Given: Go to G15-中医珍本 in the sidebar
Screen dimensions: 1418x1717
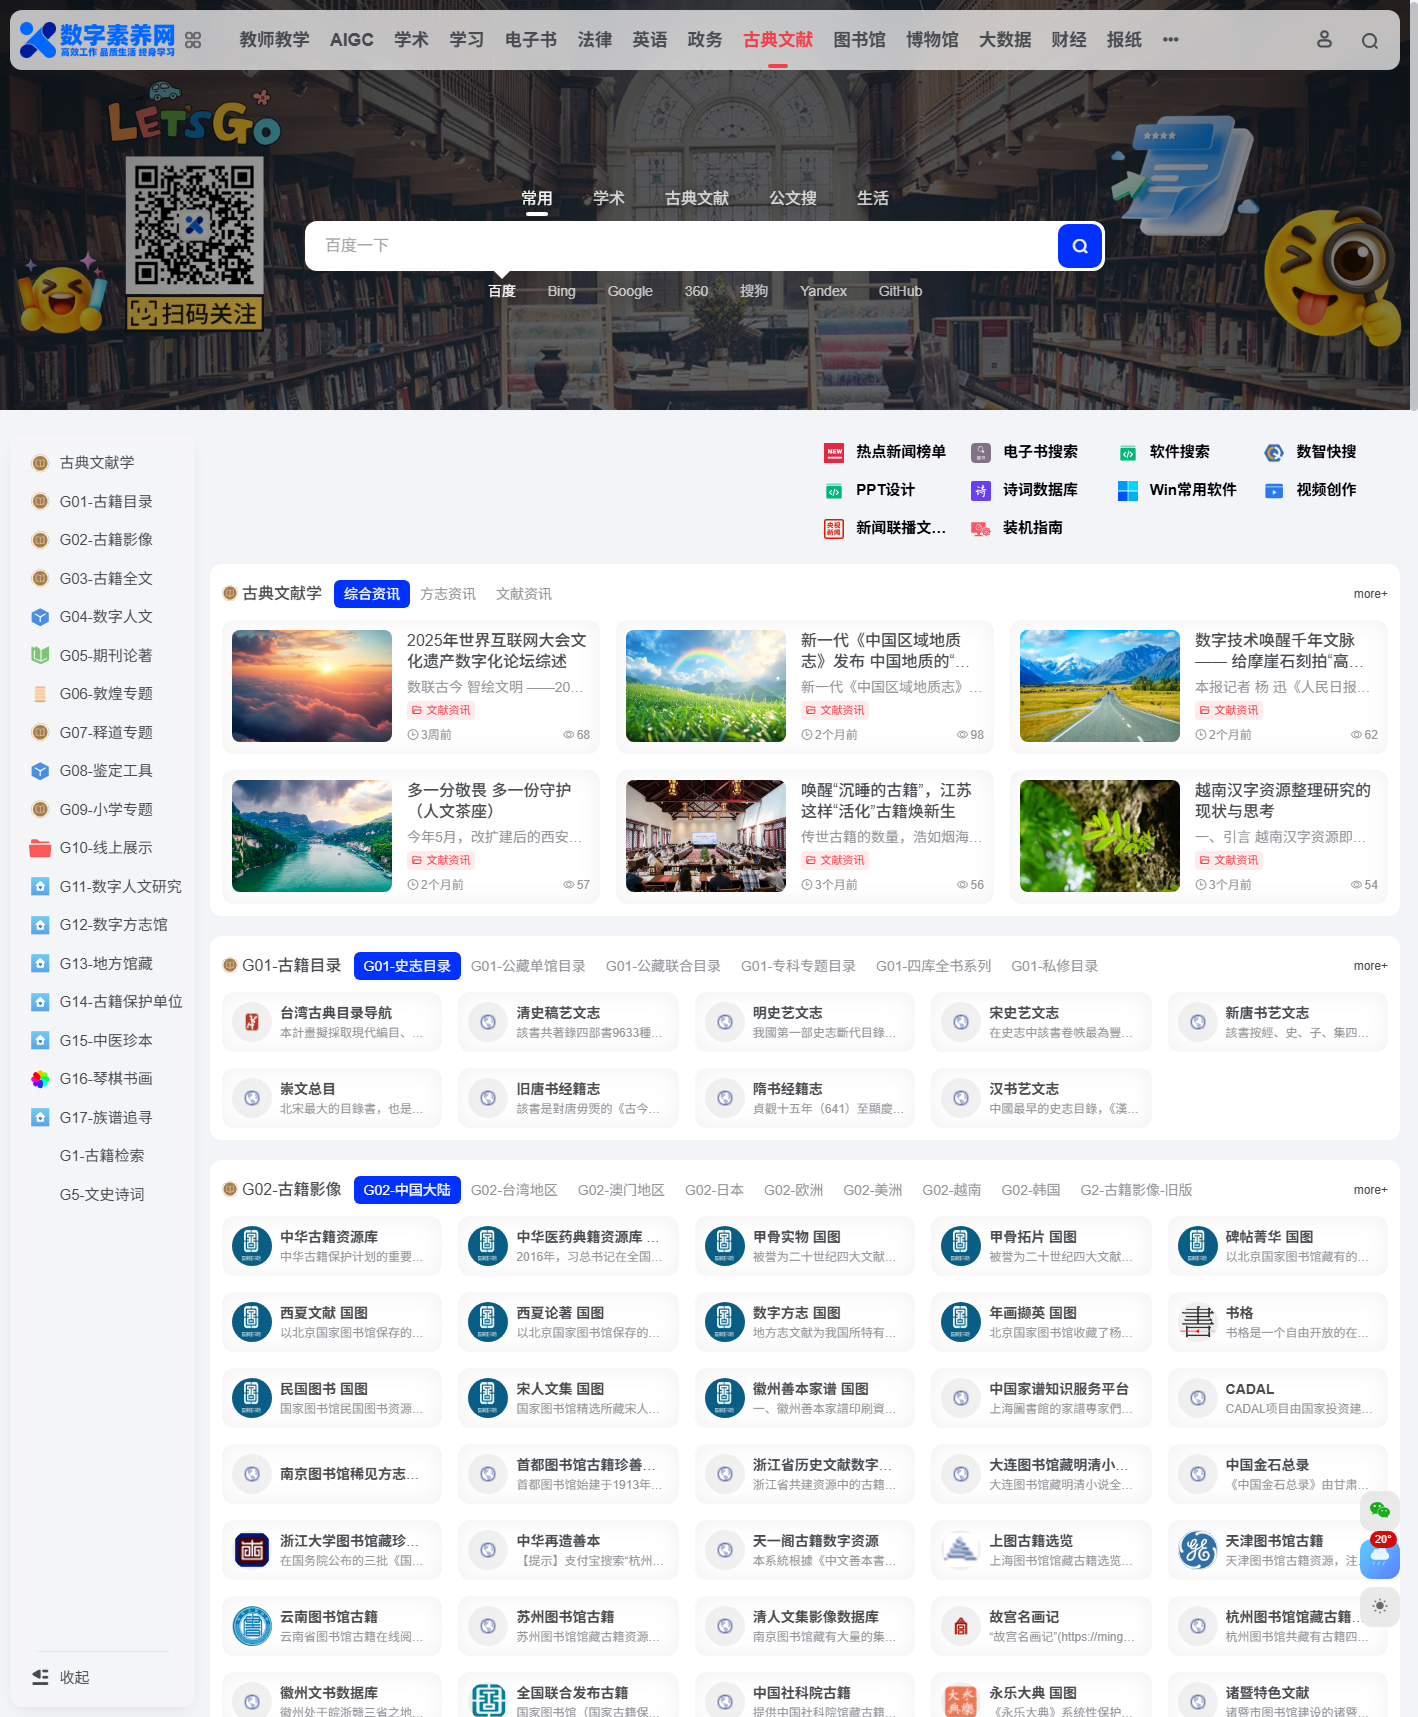Looking at the screenshot, I should click(106, 1040).
